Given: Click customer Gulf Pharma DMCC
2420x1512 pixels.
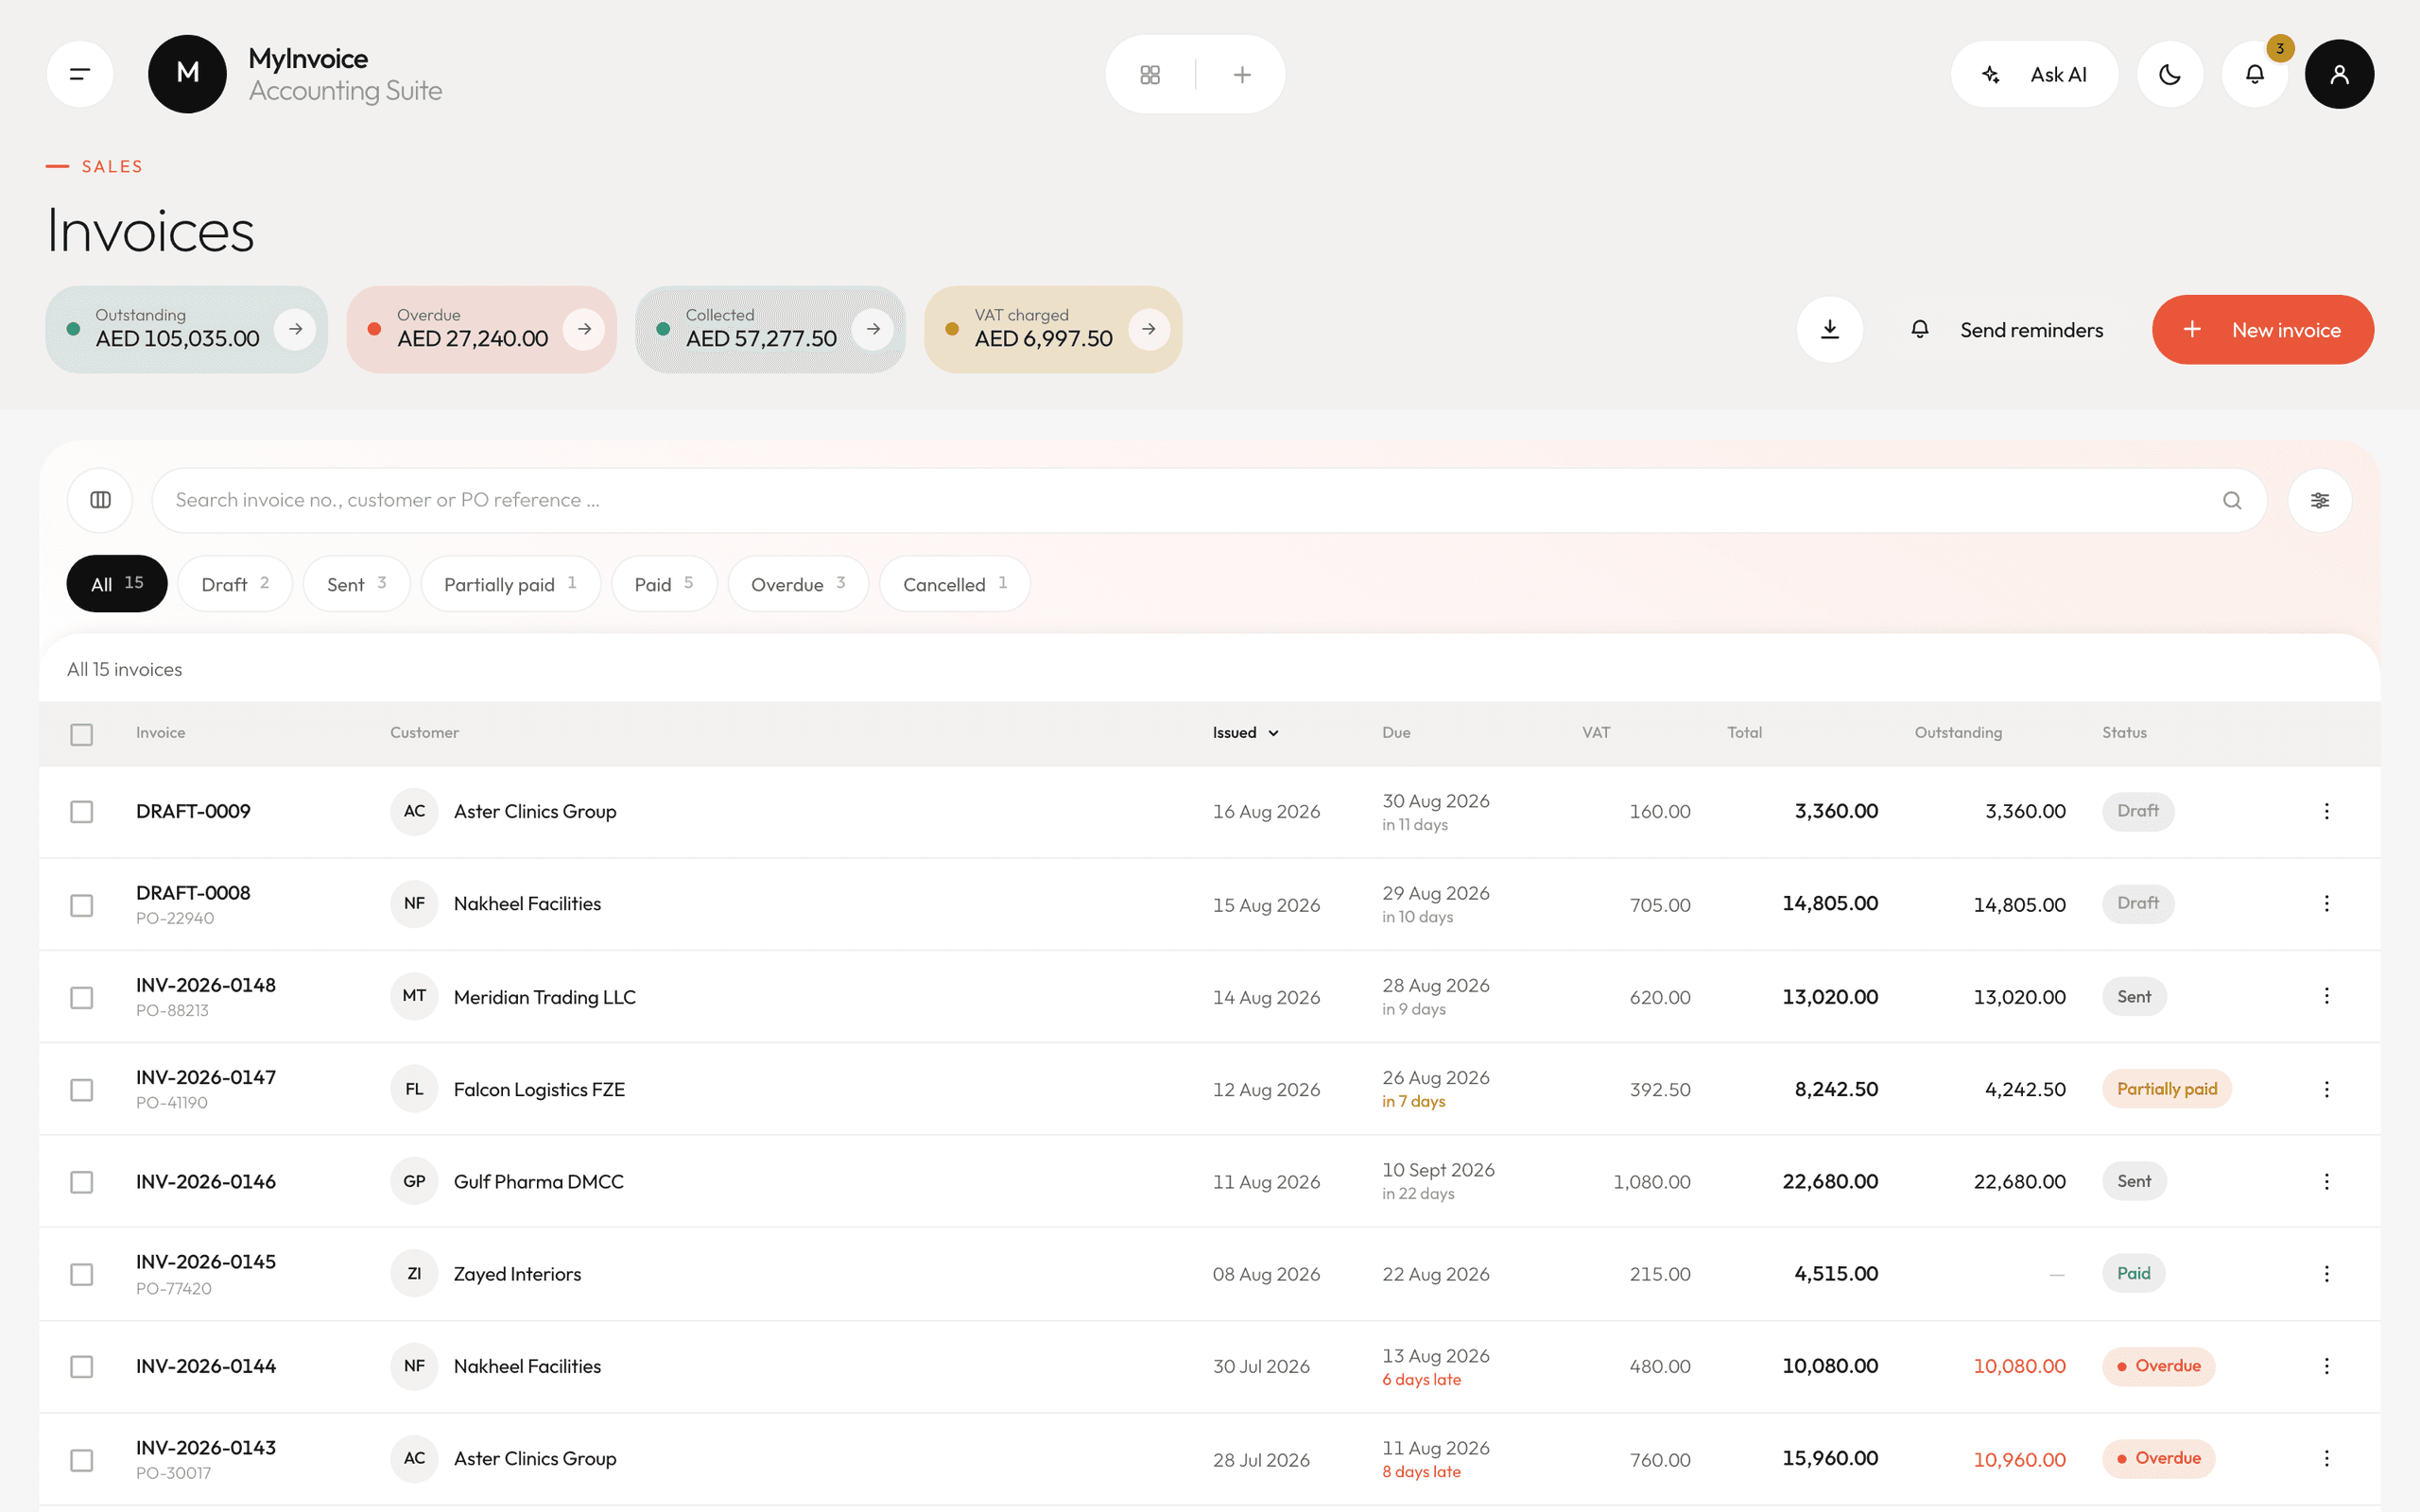Looking at the screenshot, I should (x=538, y=1182).
